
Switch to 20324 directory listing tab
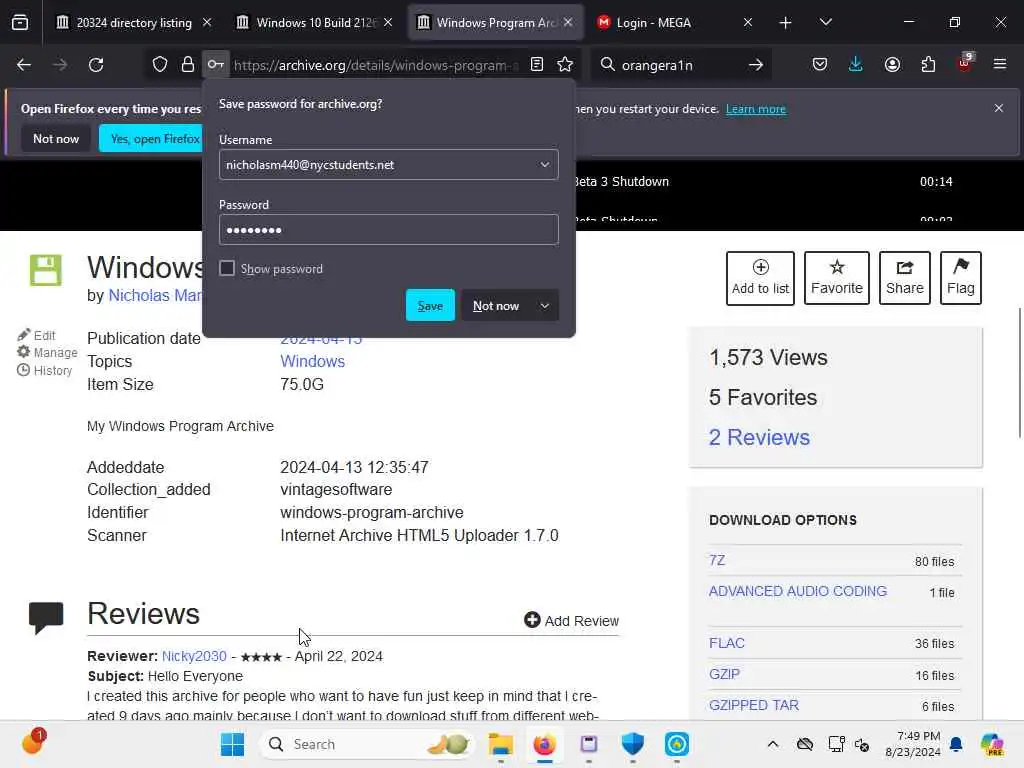point(134,23)
